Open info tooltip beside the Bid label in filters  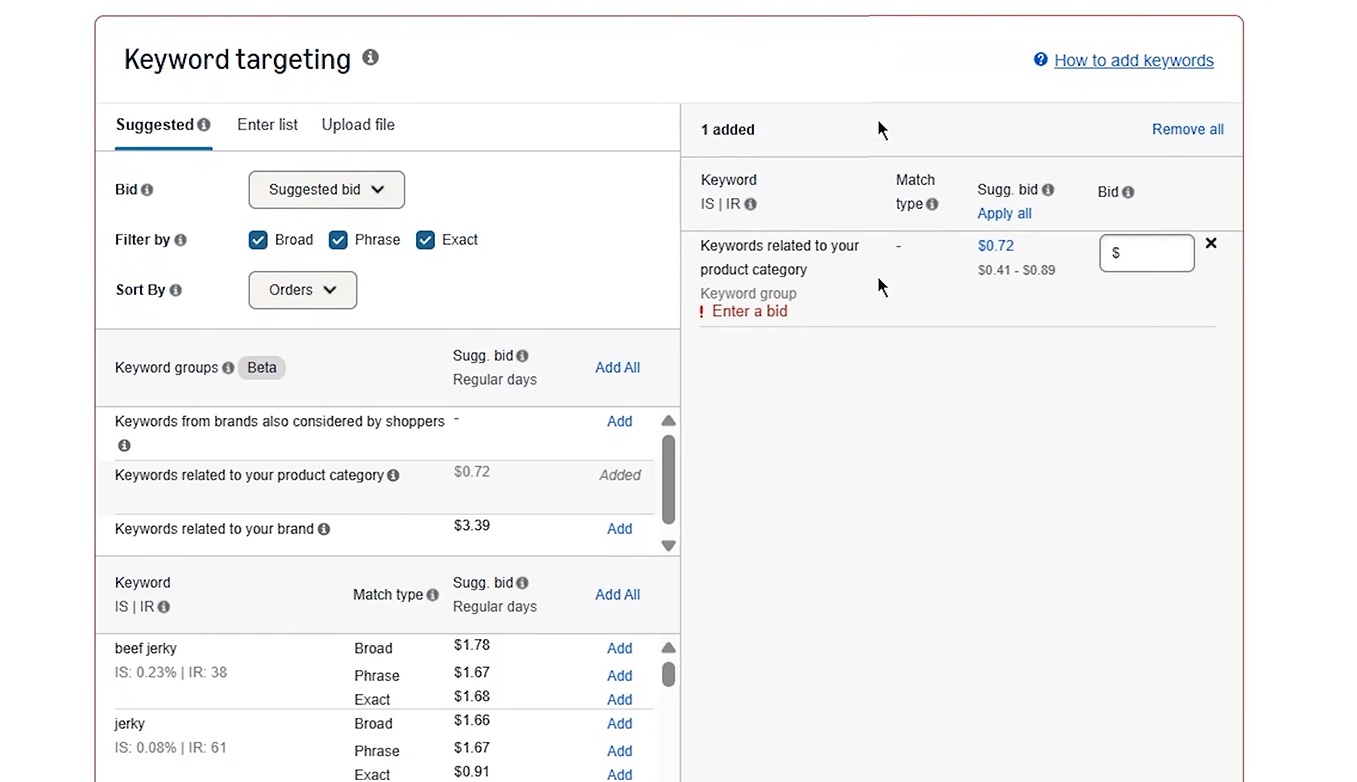pos(147,190)
